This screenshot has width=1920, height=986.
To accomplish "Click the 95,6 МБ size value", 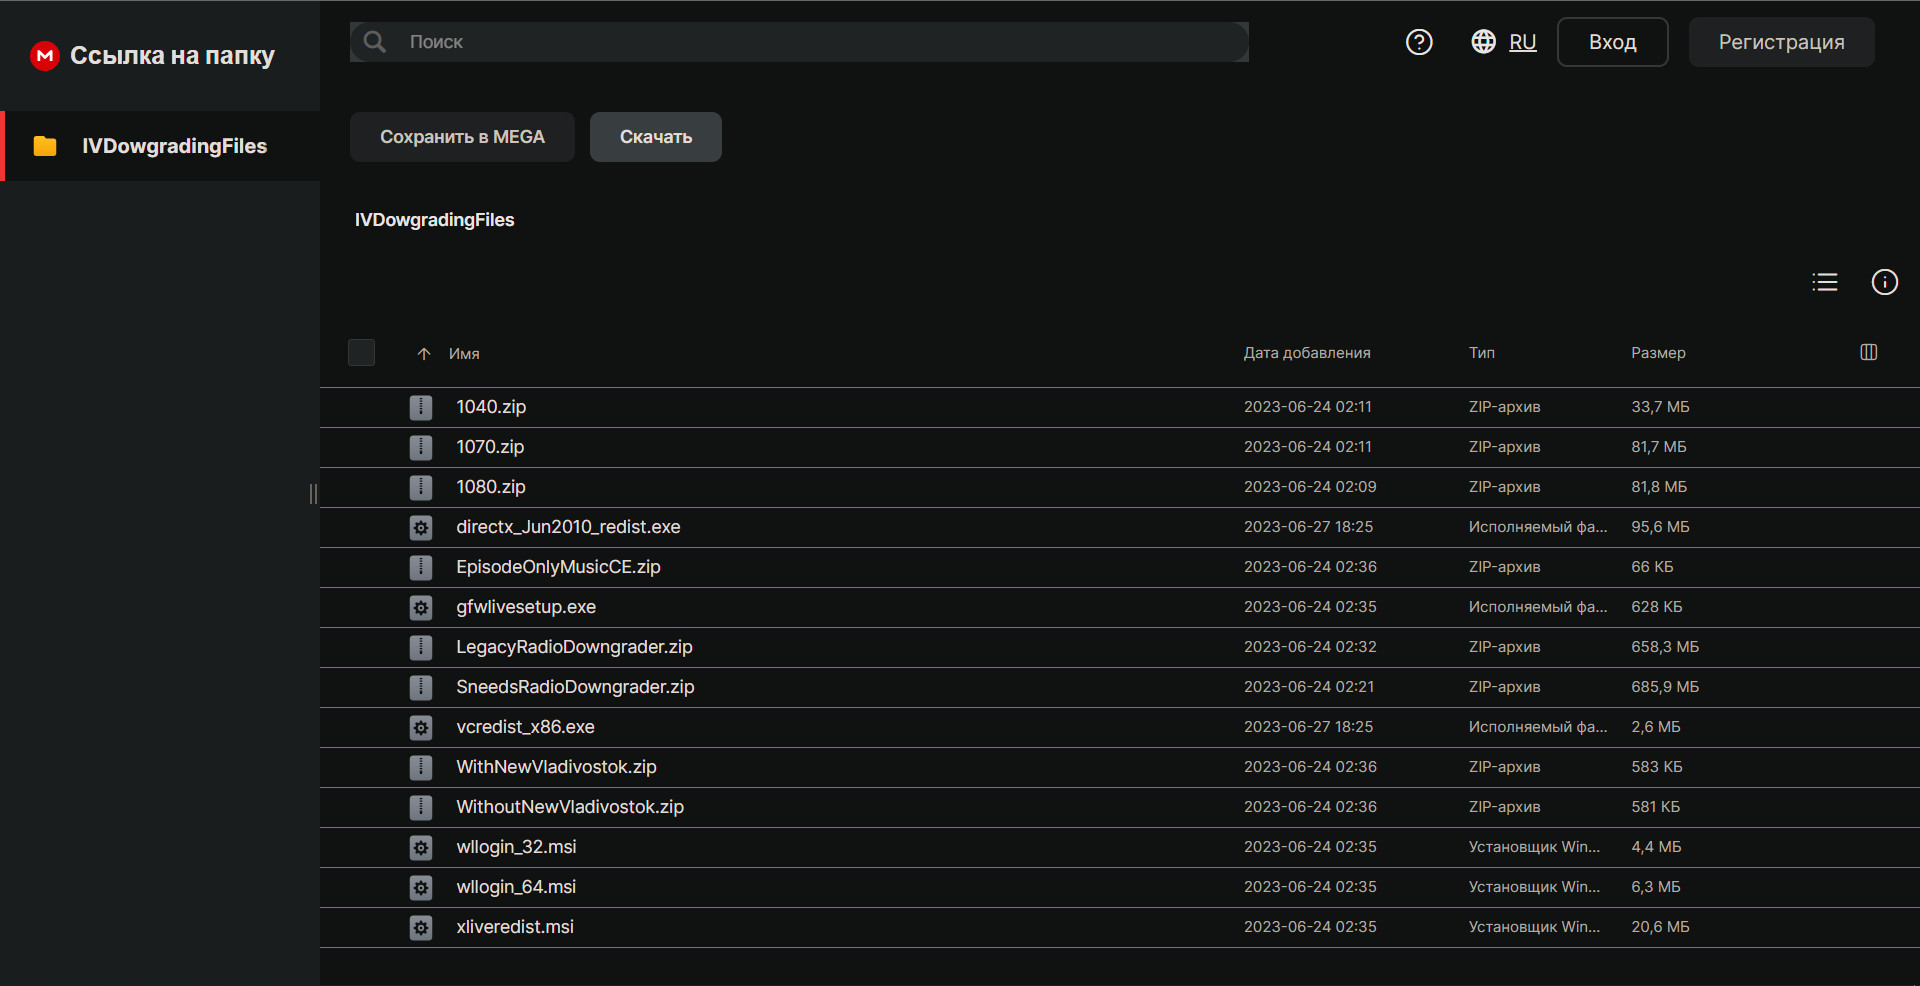I will coord(1660,527).
